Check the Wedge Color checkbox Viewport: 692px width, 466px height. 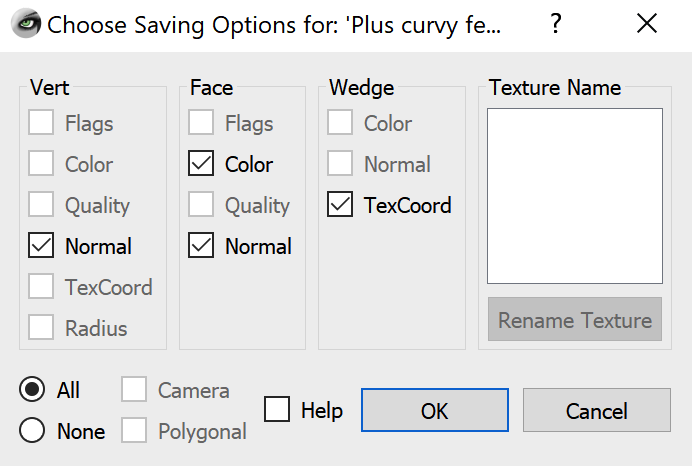click(341, 124)
